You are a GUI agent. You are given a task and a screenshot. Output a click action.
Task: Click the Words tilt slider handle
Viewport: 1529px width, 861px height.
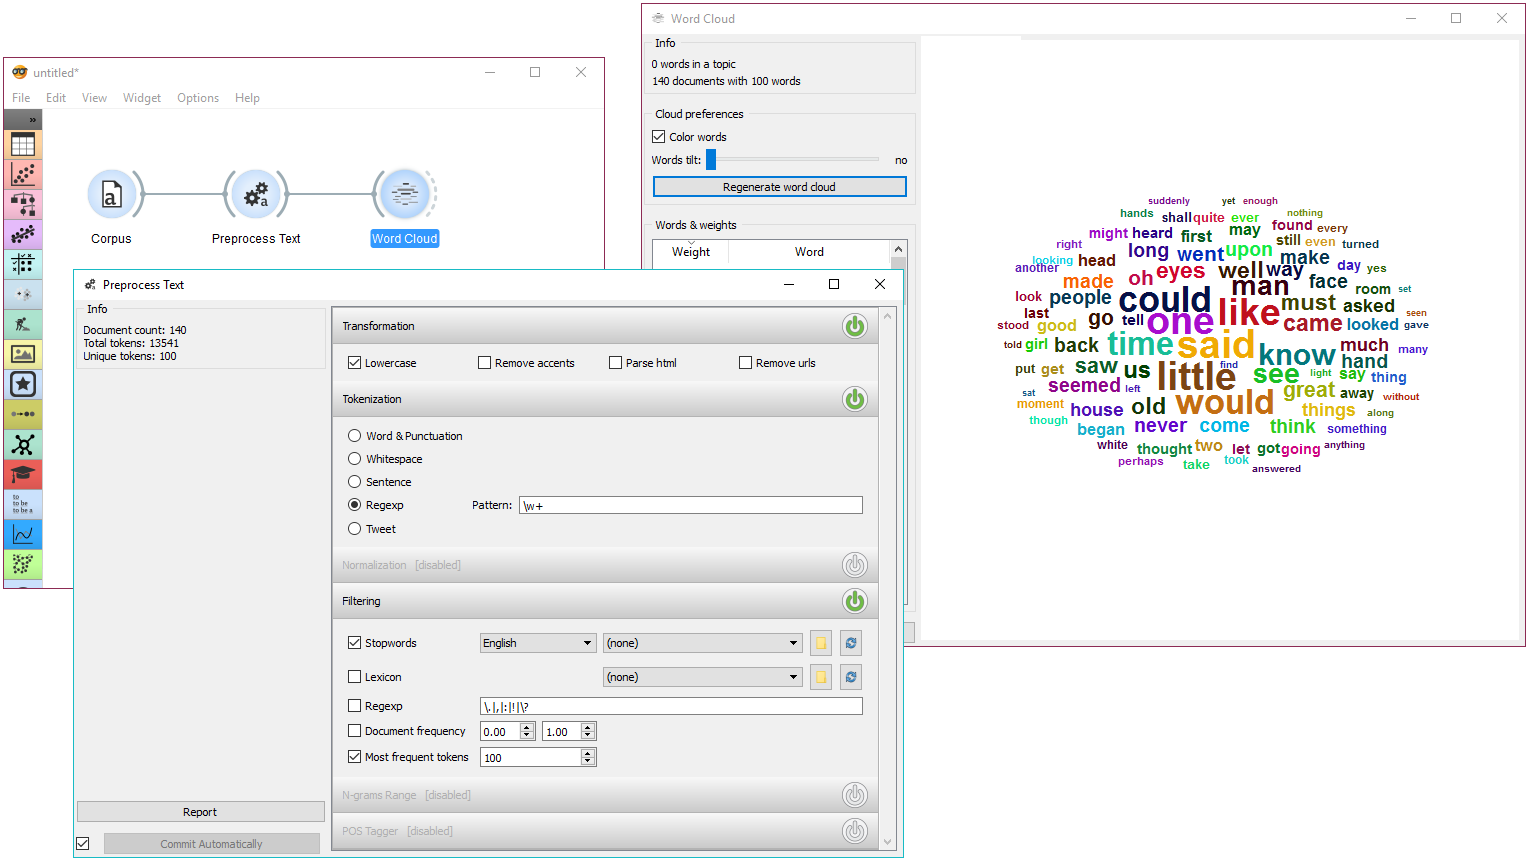click(711, 160)
